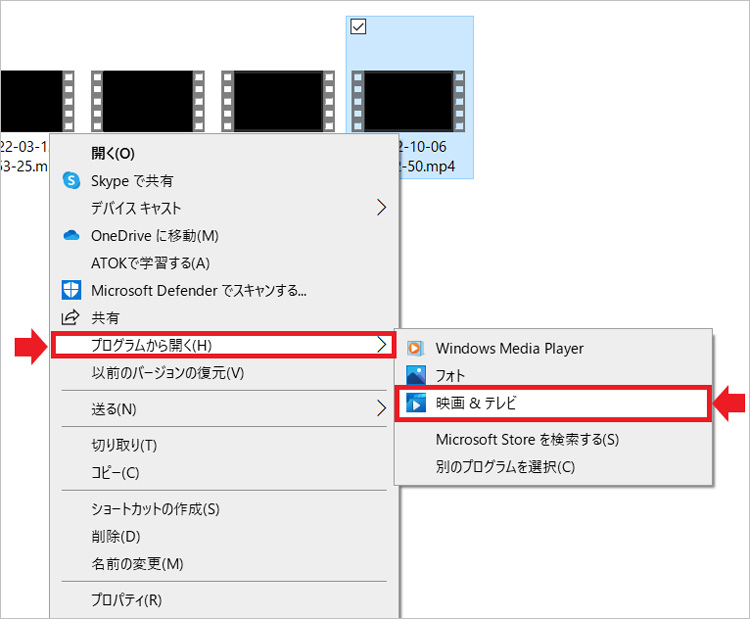Choose コピー(C) menu entry
The image size is (750, 619).
point(225,473)
